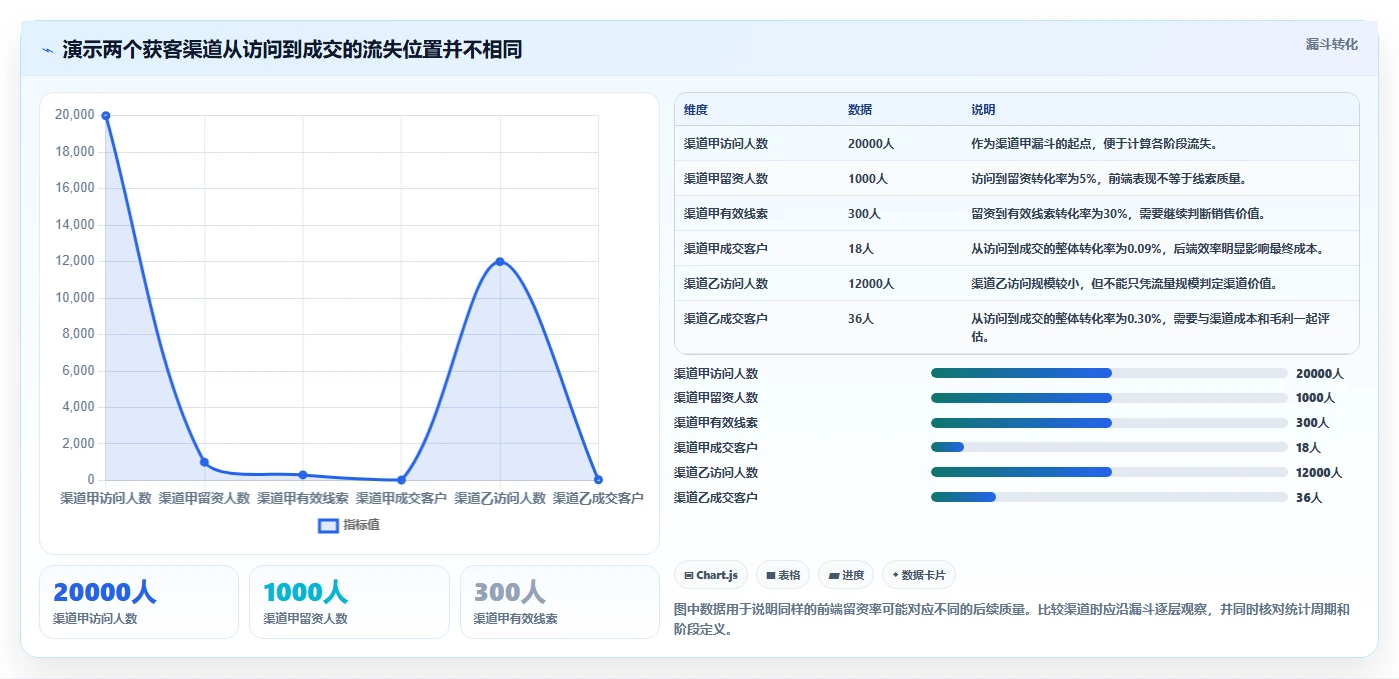Image resolution: width=1399 pixels, height=679 pixels.
Task: Click the 数据 column header
Action: click(860, 110)
